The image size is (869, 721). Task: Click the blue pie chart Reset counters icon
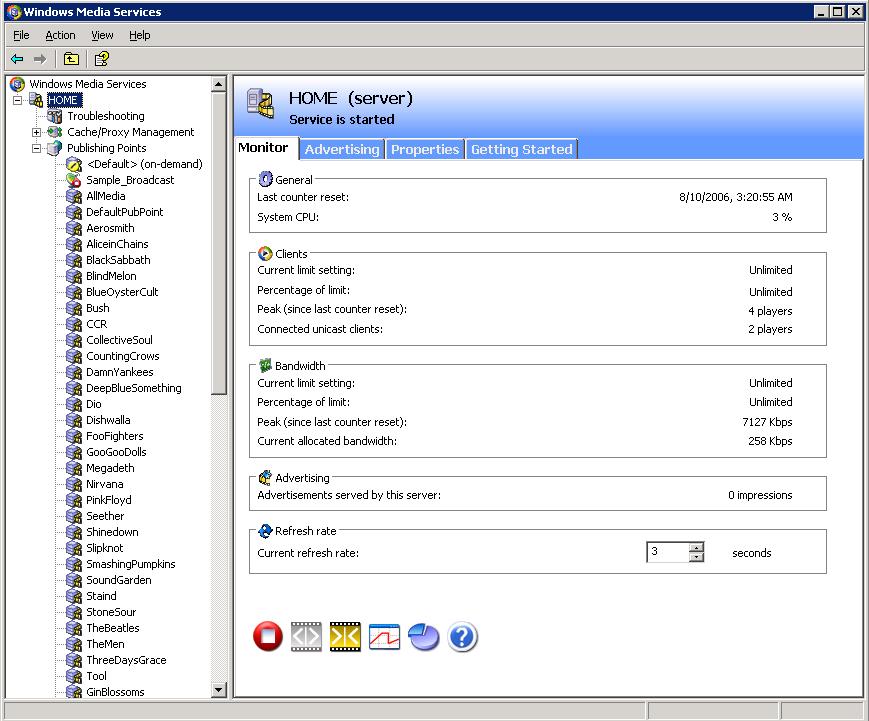click(x=423, y=636)
